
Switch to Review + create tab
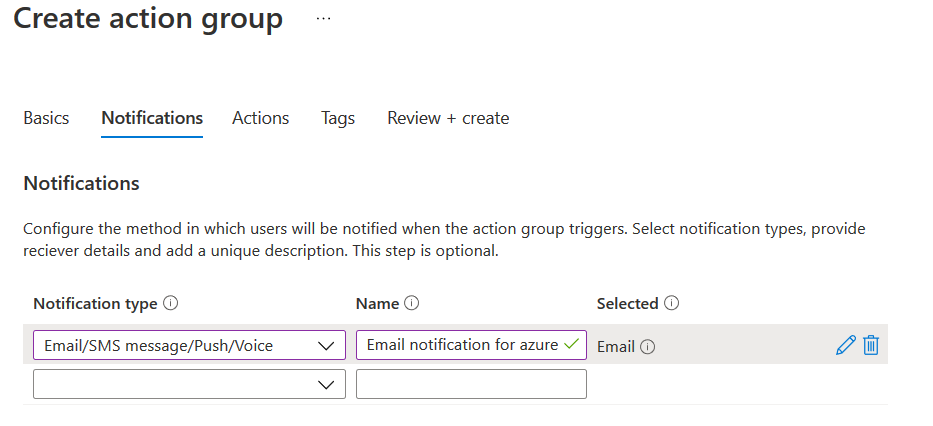click(448, 118)
